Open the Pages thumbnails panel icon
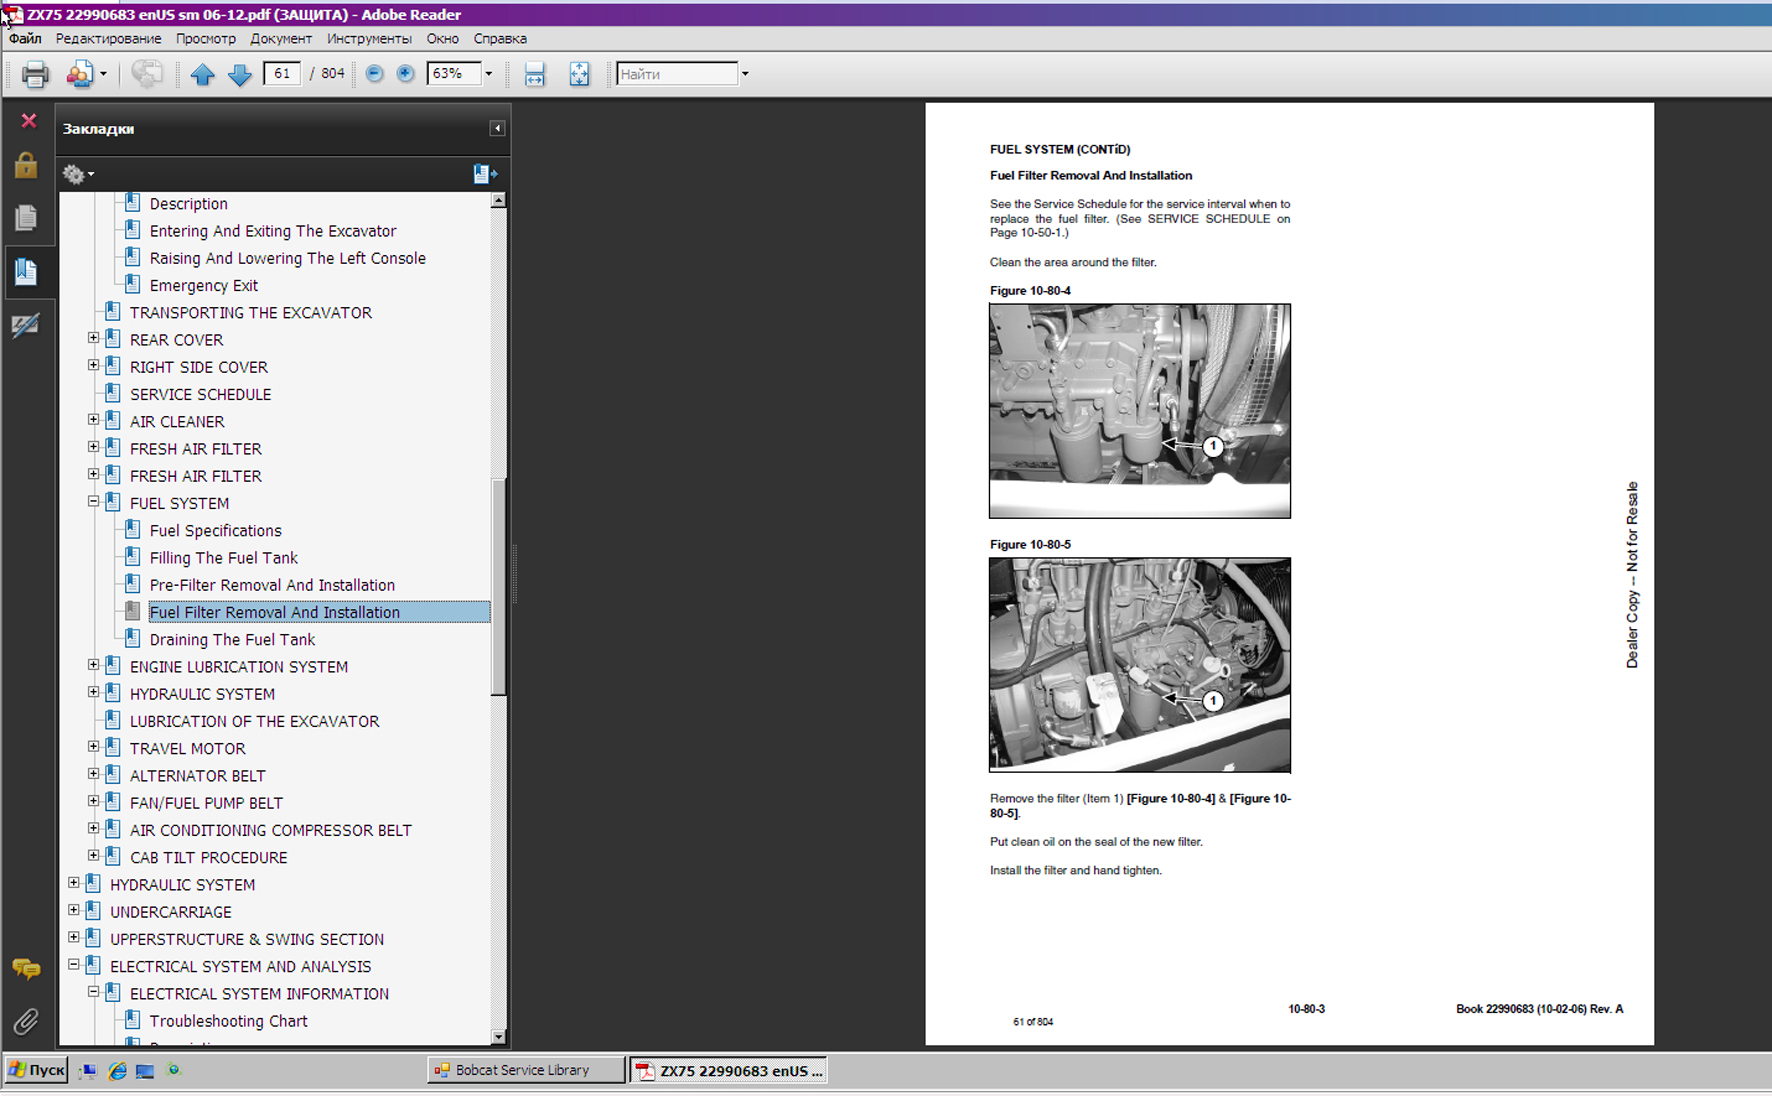The width and height of the screenshot is (1772, 1096). [x=26, y=218]
